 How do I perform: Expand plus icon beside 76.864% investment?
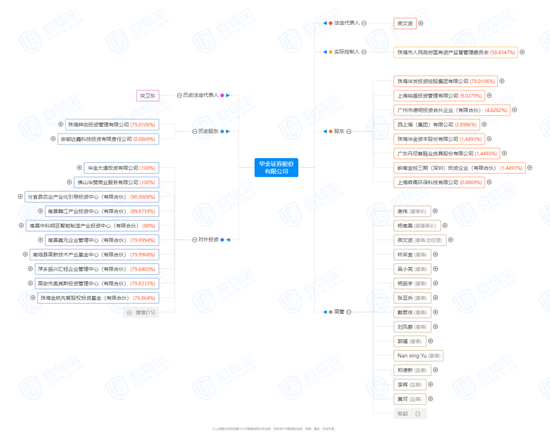33,298
